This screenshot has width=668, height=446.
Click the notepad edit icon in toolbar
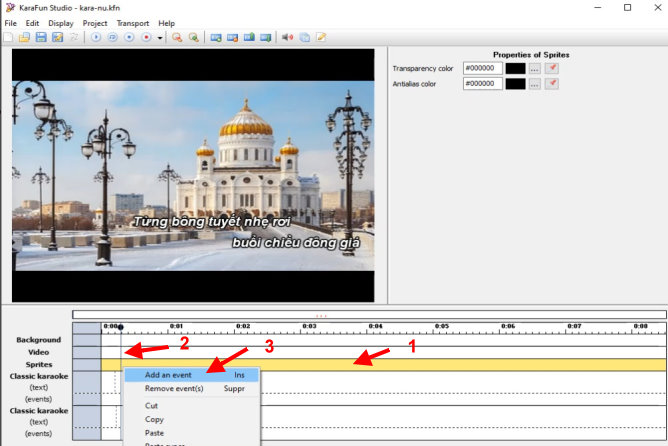pos(321,37)
